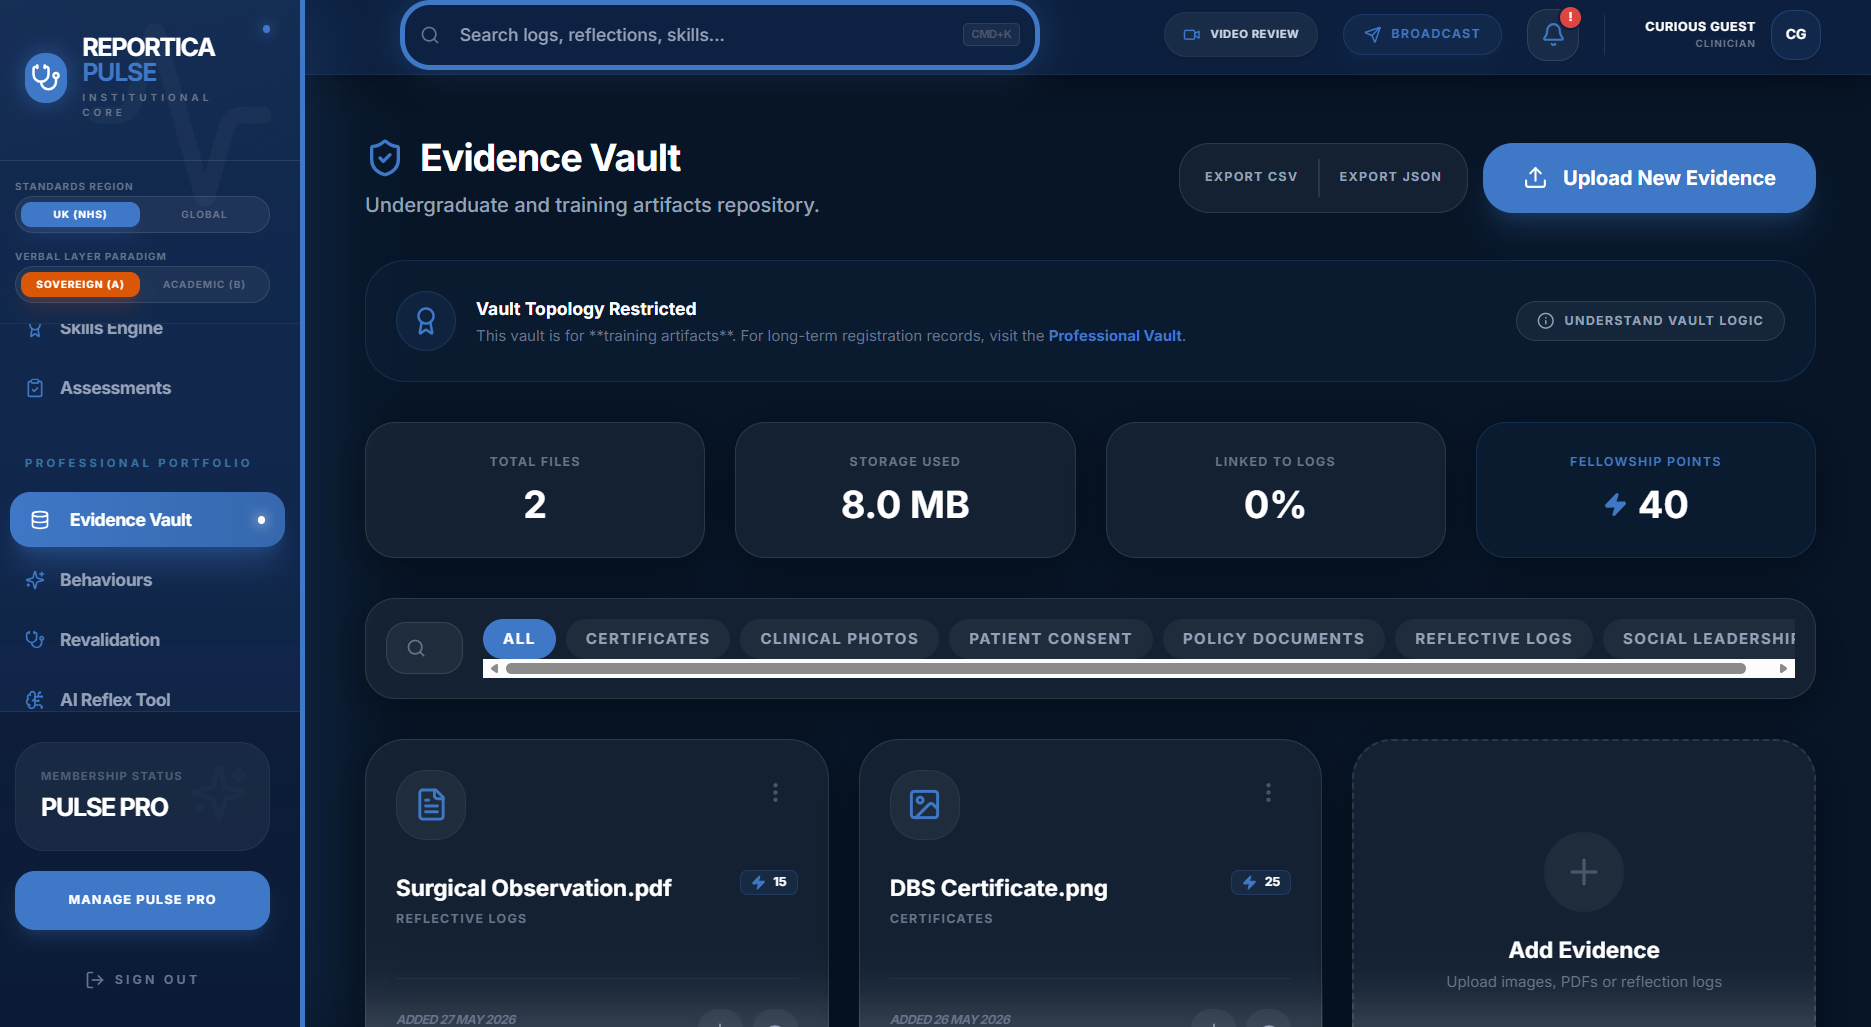Export vault as JSON
Viewport: 1871px width, 1027px height.
pos(1390,177)
